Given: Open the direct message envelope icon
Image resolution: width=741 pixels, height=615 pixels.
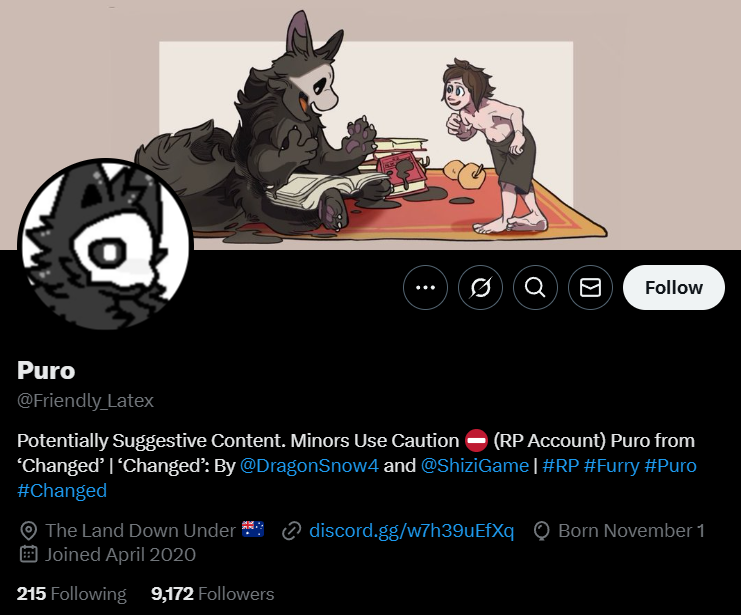Looking at the screenshot, I should coord(590,287).
